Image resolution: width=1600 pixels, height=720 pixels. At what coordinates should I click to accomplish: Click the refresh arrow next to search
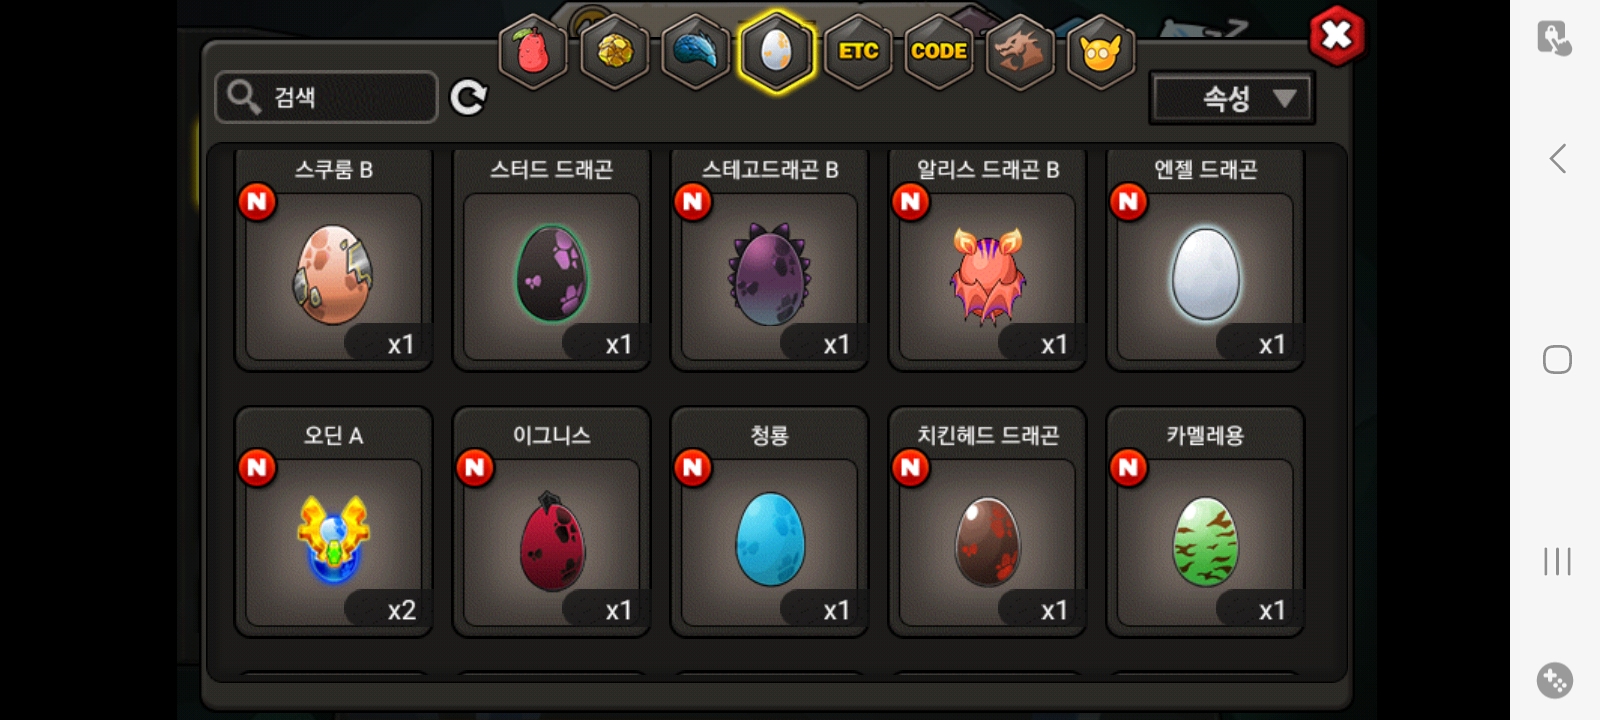click(468, 97)
